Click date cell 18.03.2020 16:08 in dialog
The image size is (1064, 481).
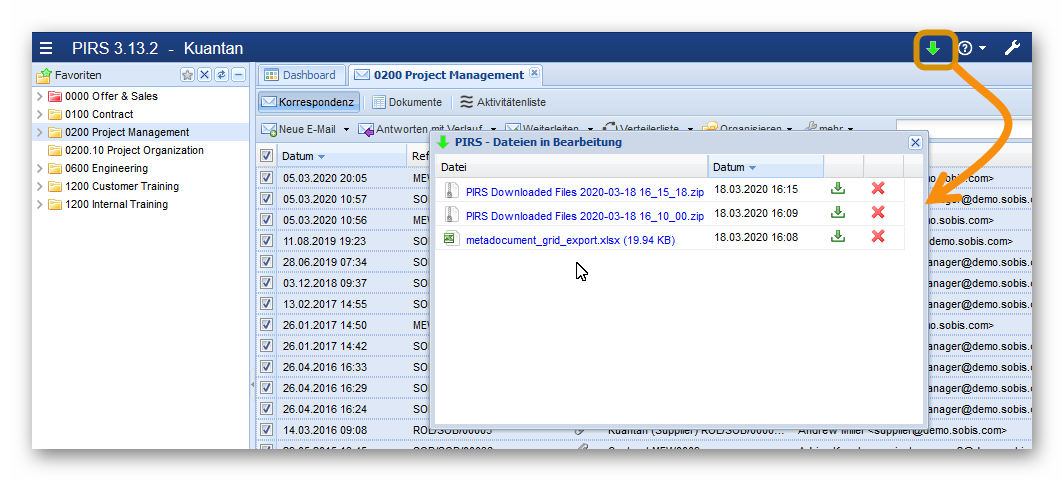point(755,237)
